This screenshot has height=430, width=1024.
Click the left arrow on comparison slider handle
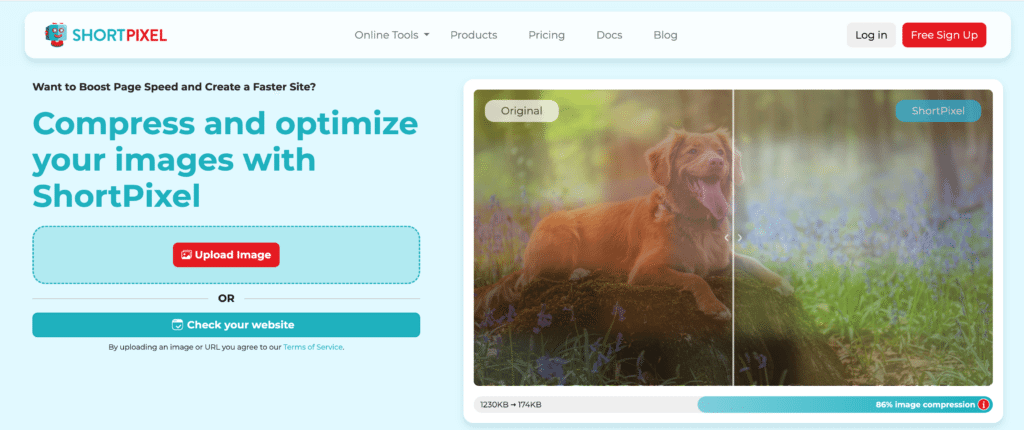click(726, 238)
